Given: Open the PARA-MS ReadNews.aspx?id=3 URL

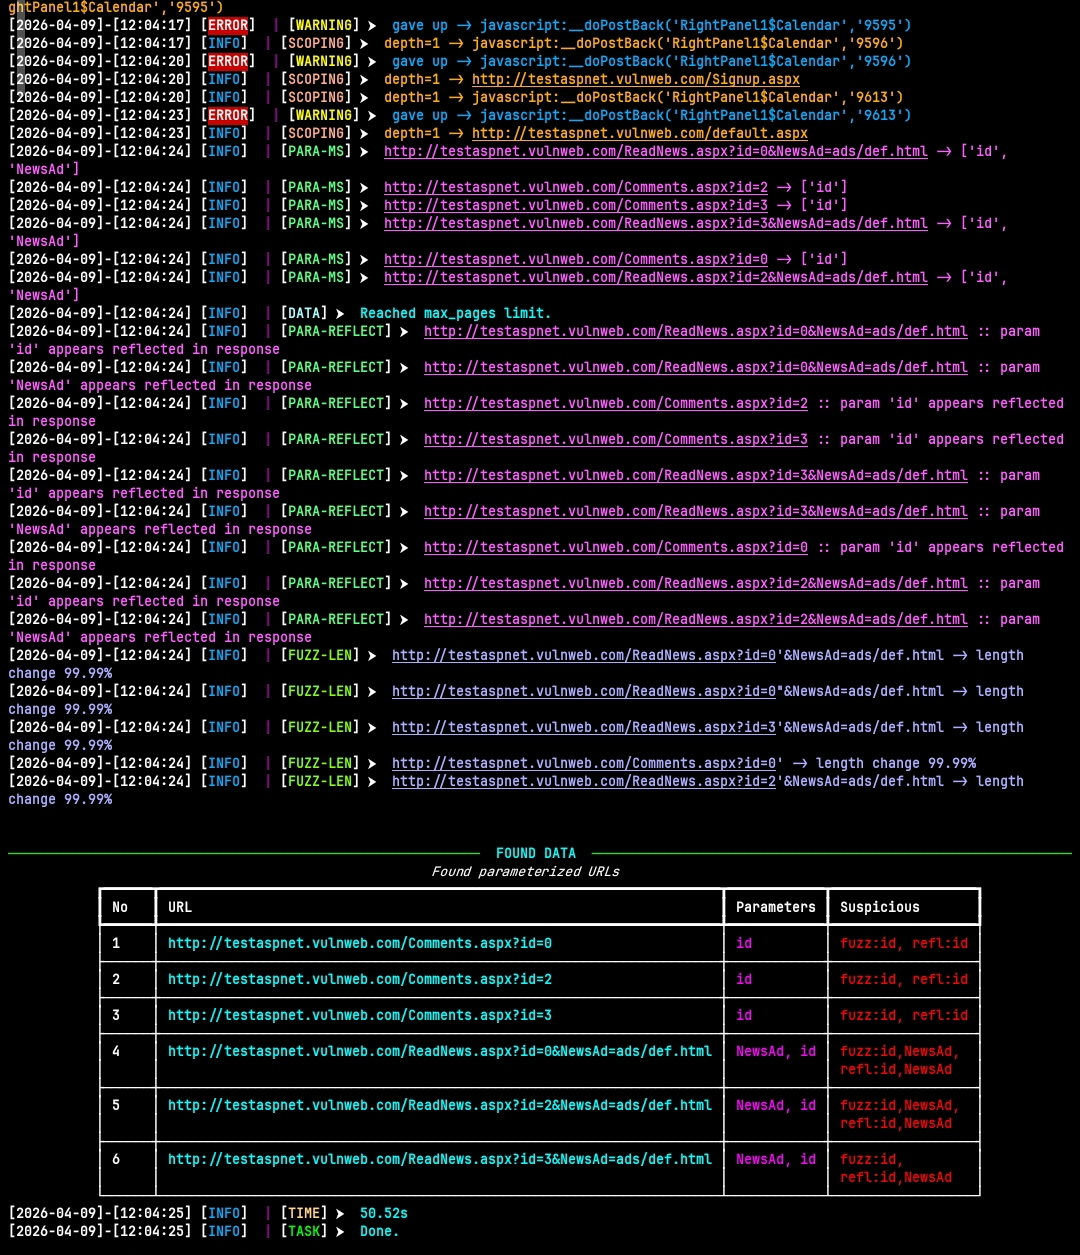Looking at the screenshot, I should (656, 223).
